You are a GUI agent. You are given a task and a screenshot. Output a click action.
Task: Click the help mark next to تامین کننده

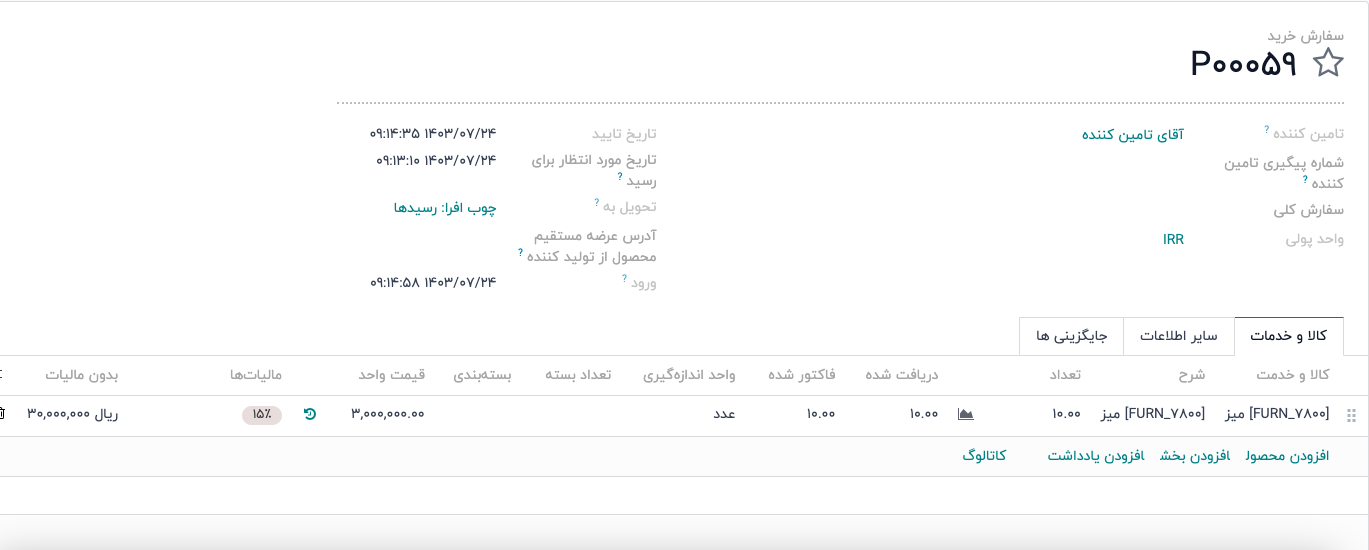point(1266,130)
